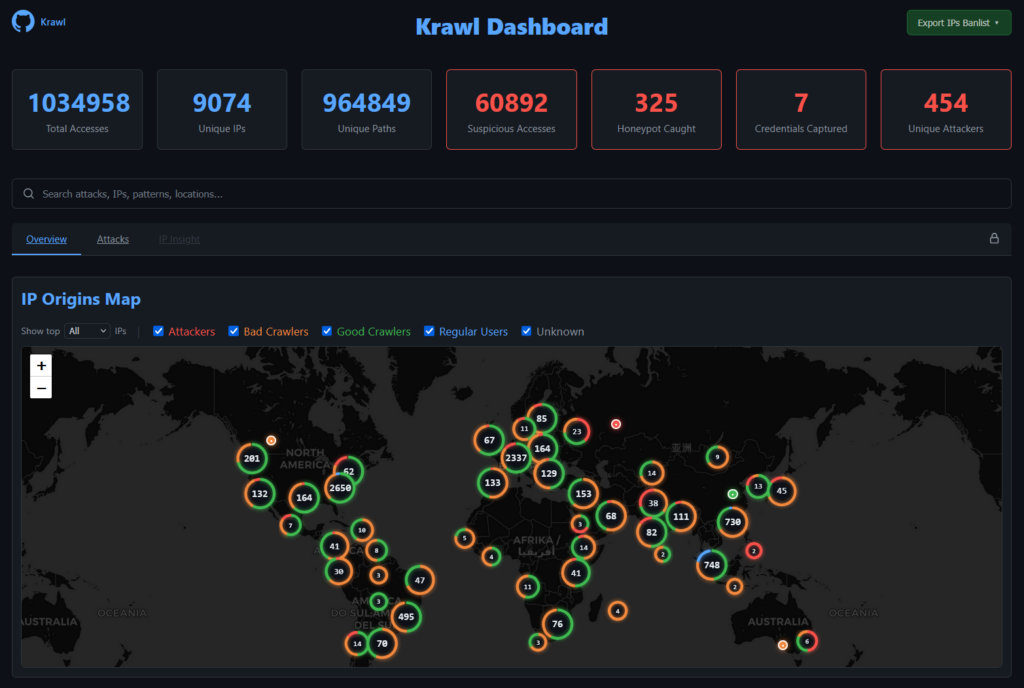
Task: Open the Export IPs Banlist dropdown
Action: tap(958, 23)
